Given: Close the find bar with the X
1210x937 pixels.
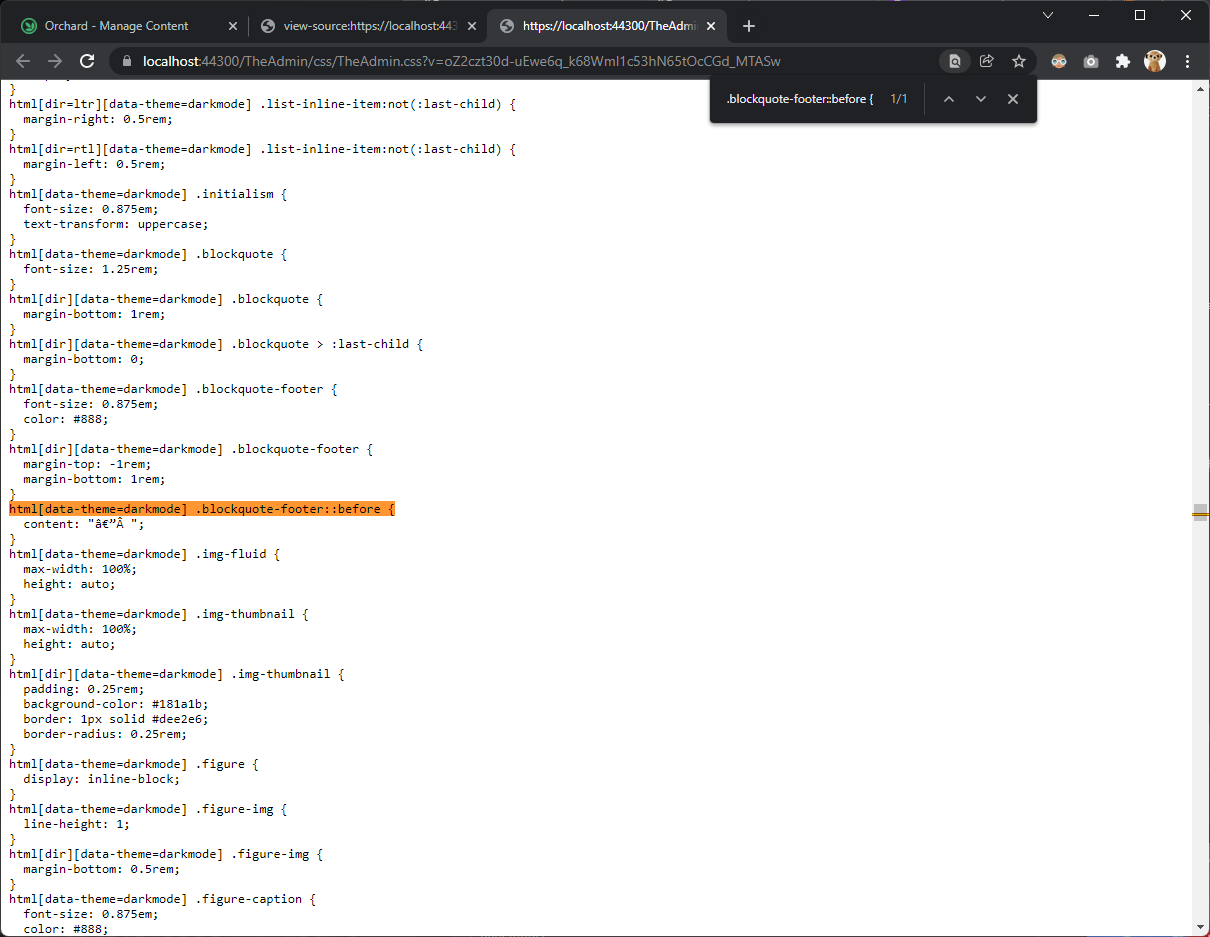Looking at the screenshot, I should [x=1013, y=98].
